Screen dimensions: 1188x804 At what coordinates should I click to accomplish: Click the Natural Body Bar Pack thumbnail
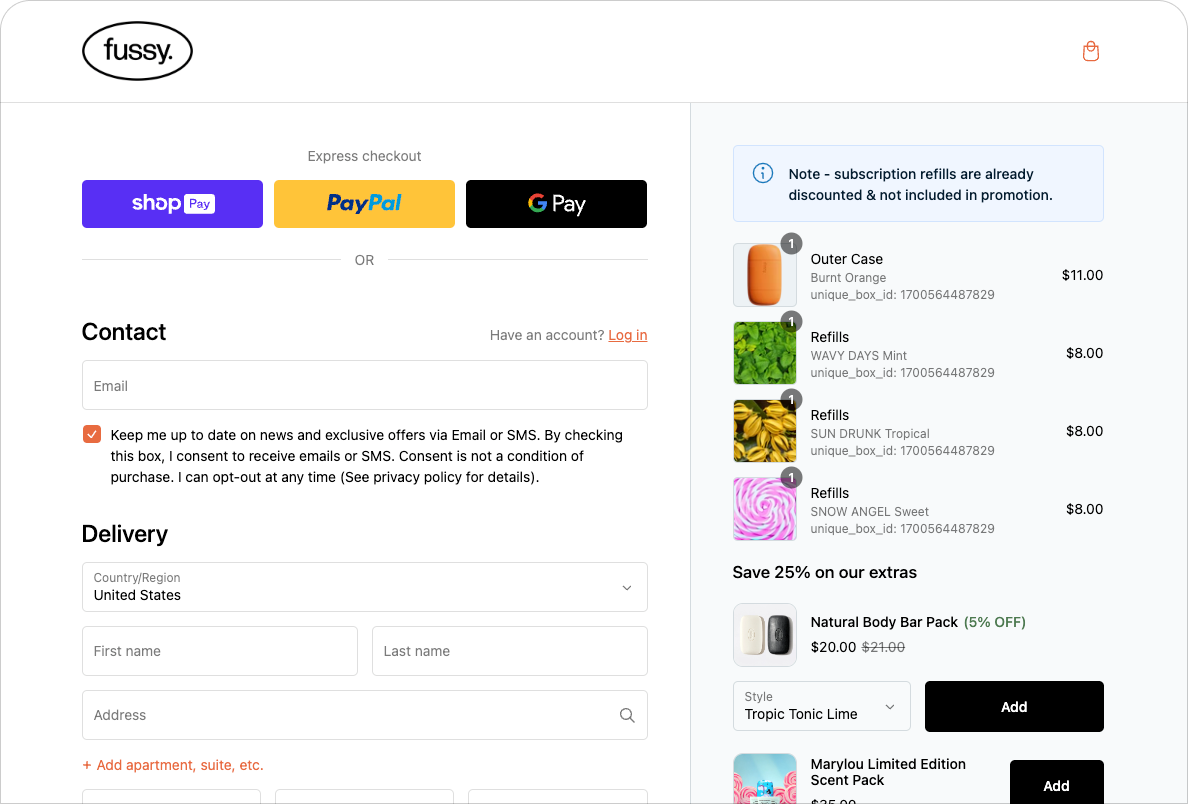point(764,635)
